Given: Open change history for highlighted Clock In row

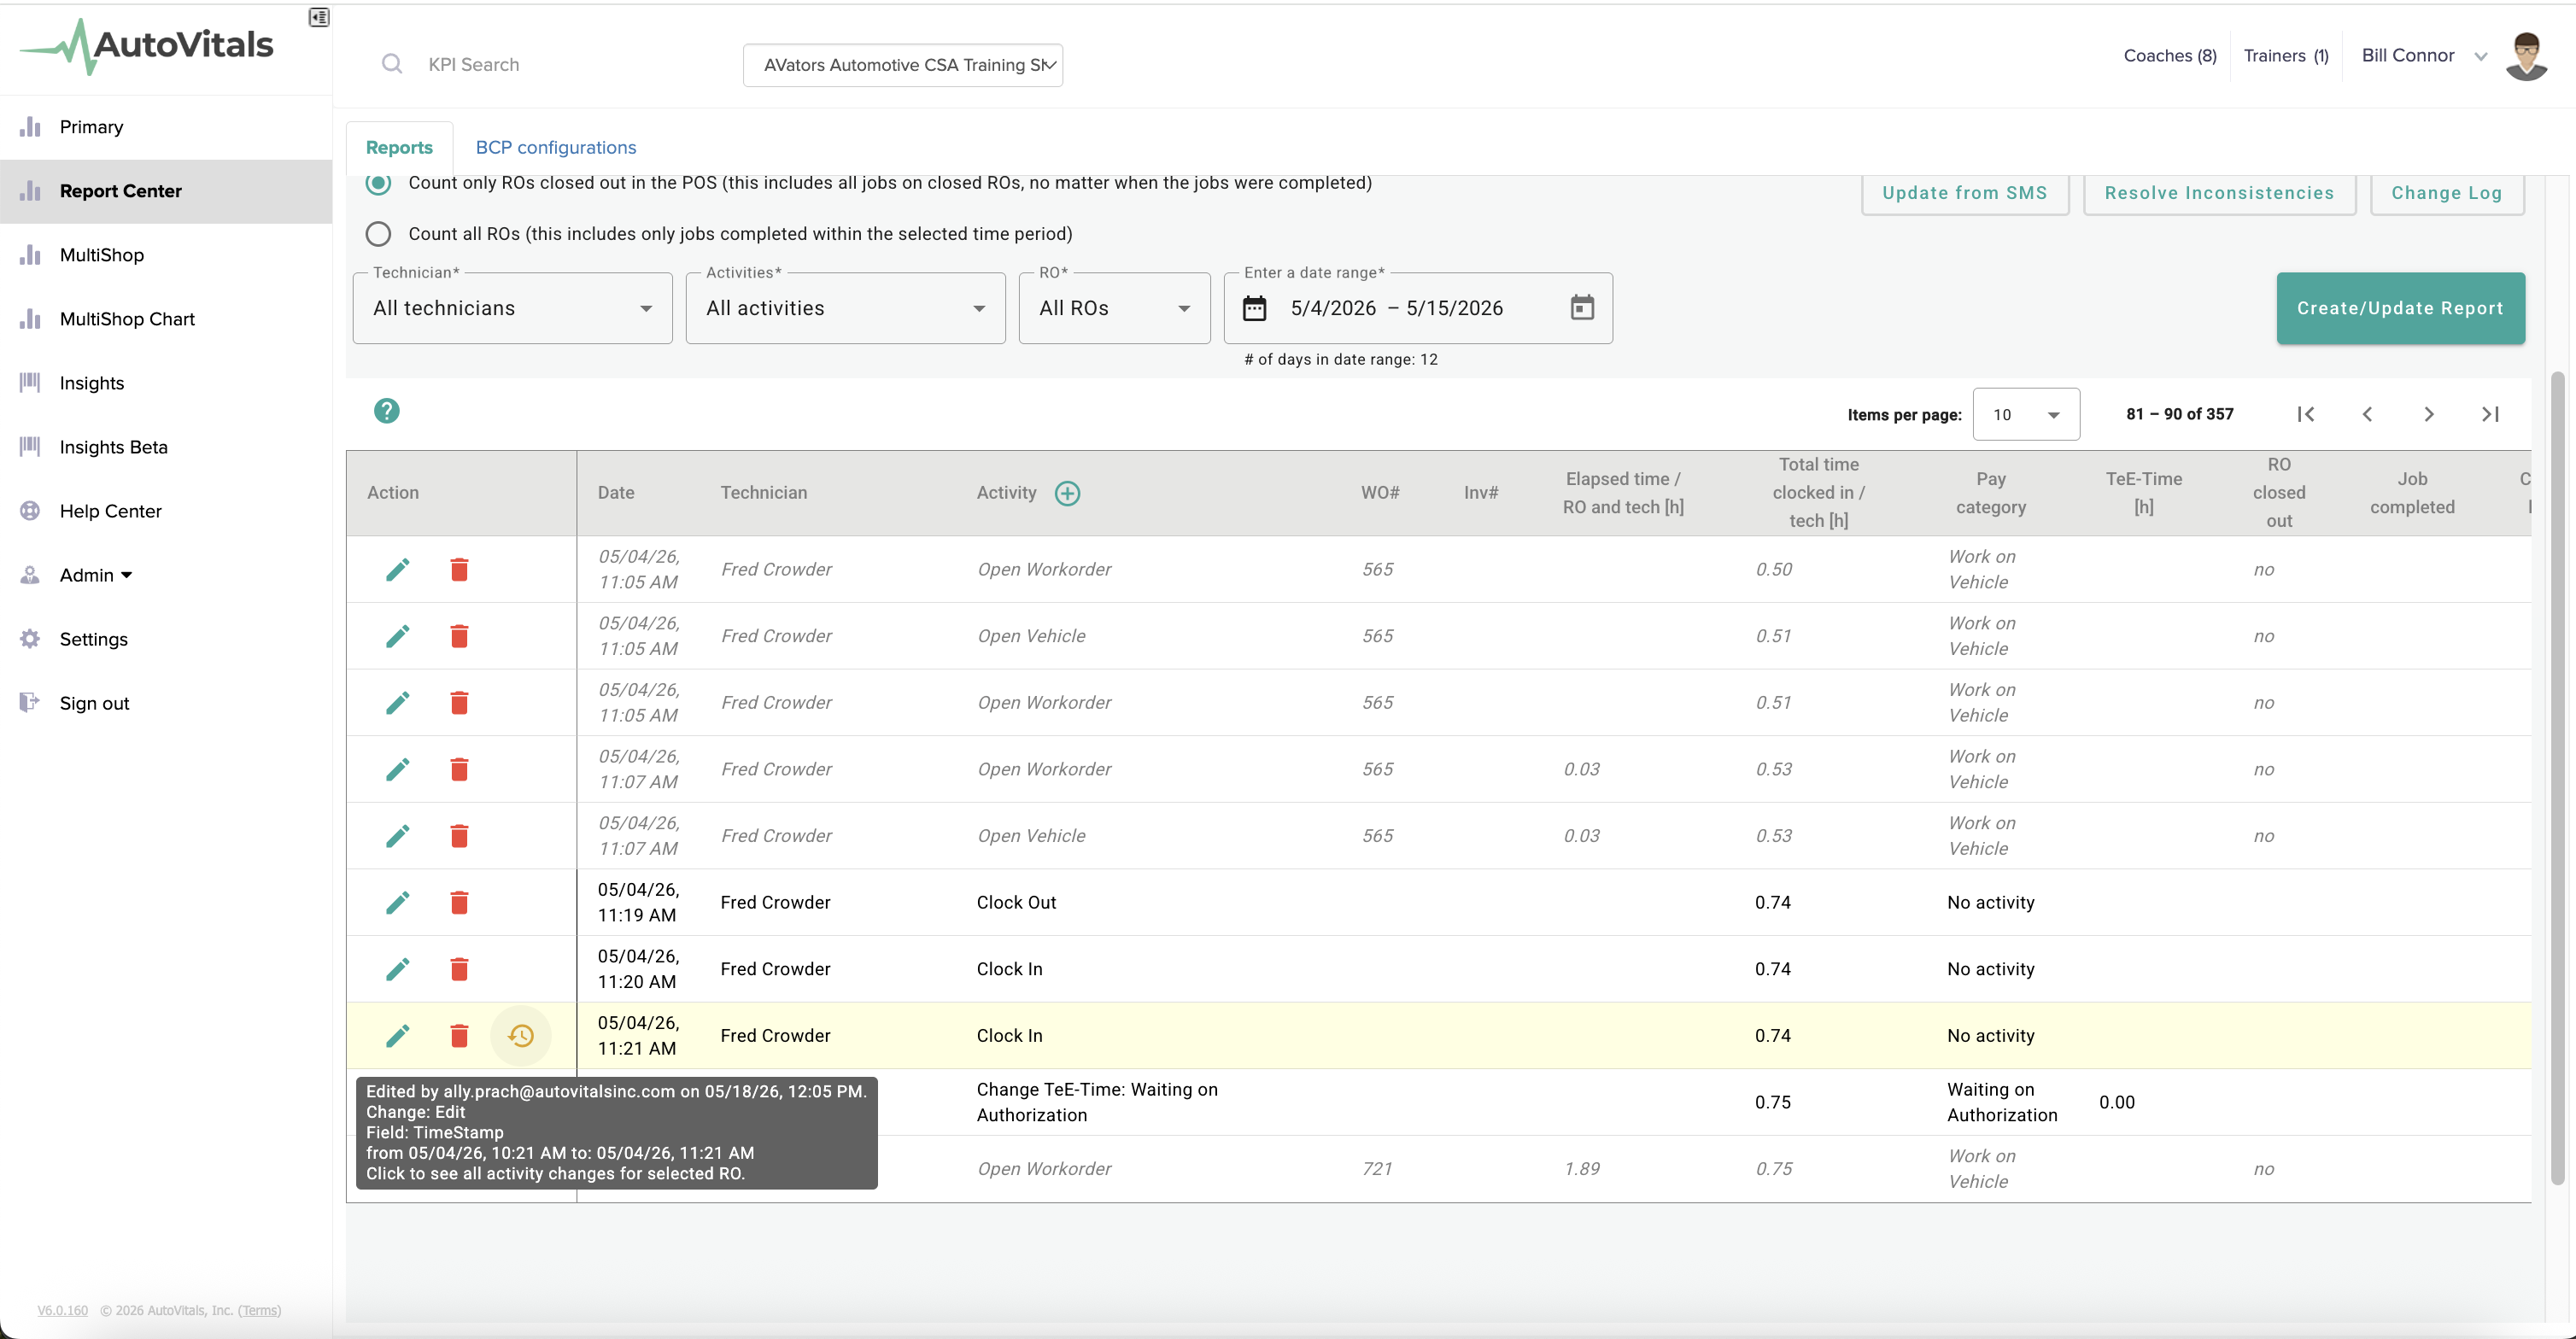Looking at the screenshot, I should 521,1036.
